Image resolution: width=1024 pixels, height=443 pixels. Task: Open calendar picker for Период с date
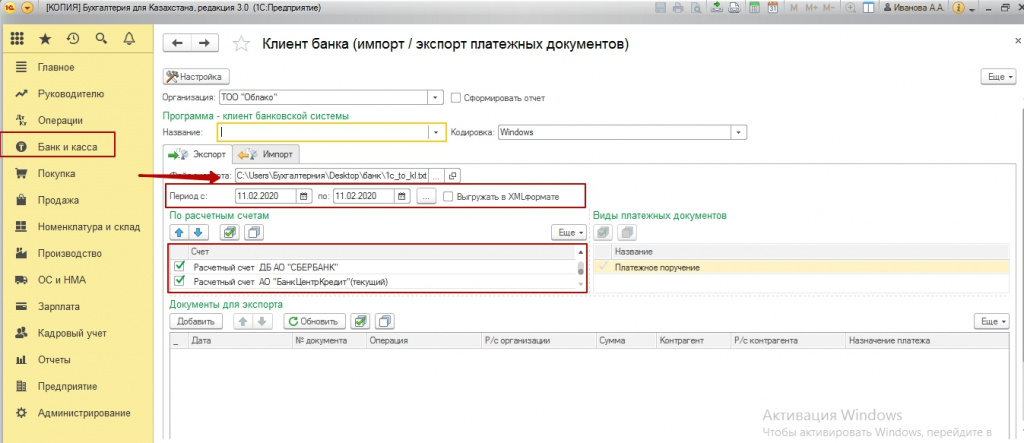point(304,195)
